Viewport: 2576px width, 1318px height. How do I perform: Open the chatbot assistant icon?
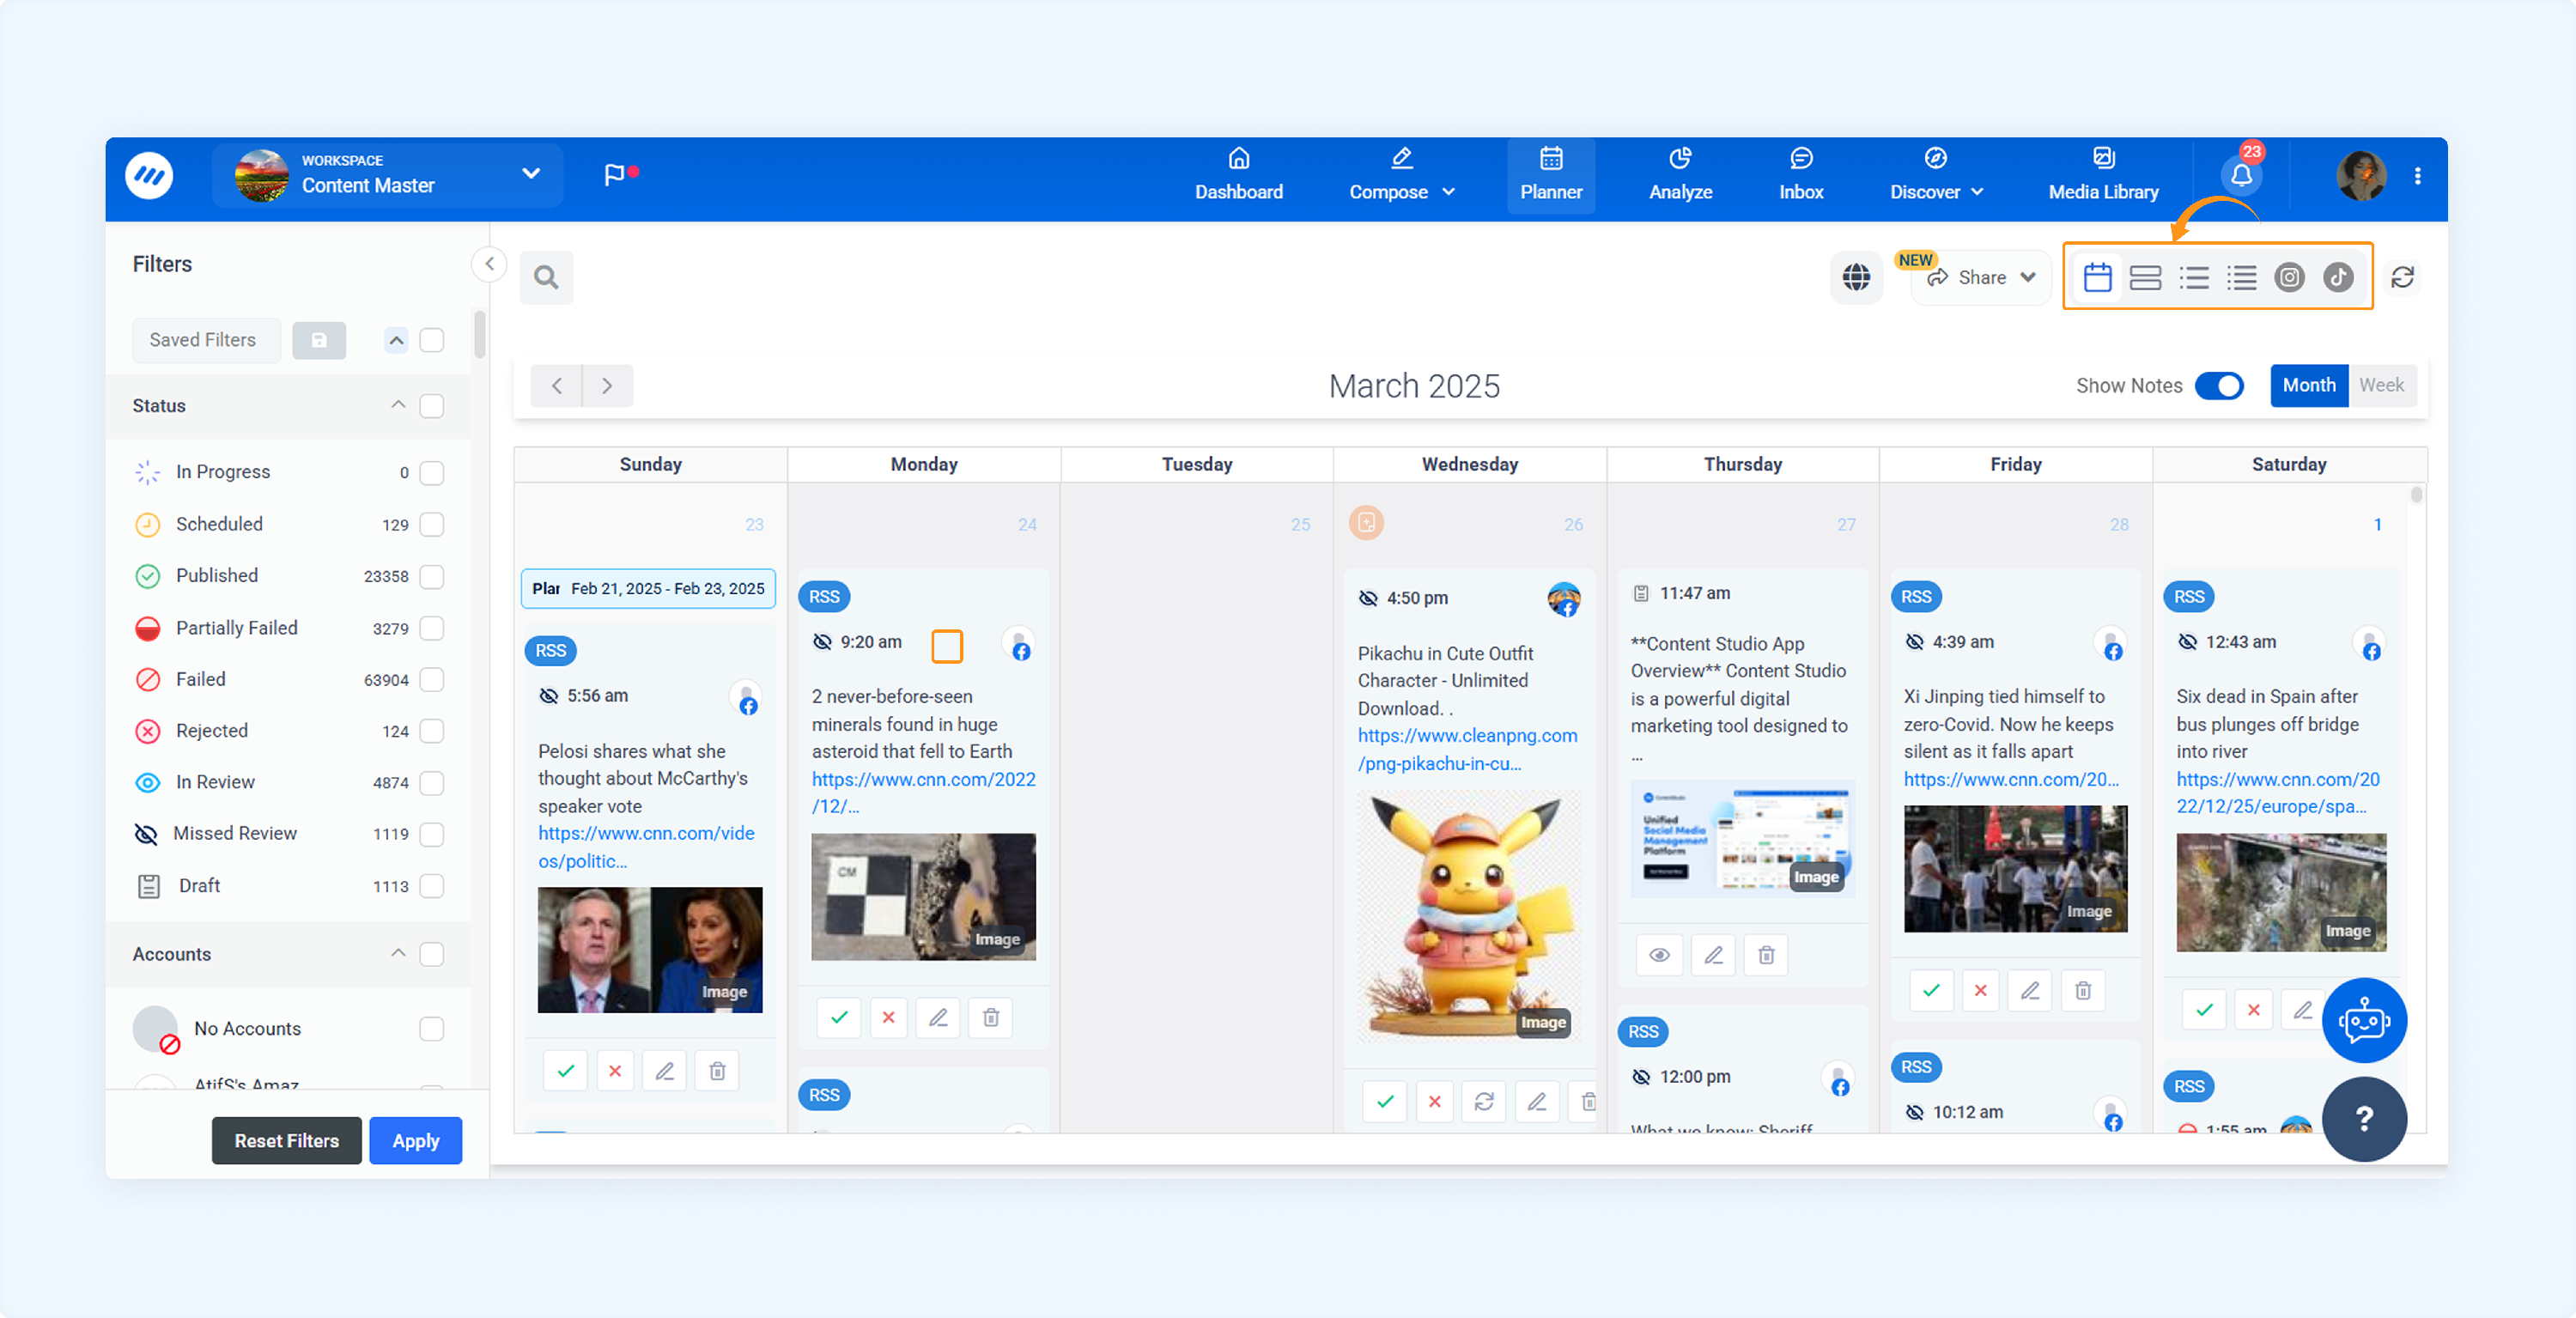click(2363, 1020)
